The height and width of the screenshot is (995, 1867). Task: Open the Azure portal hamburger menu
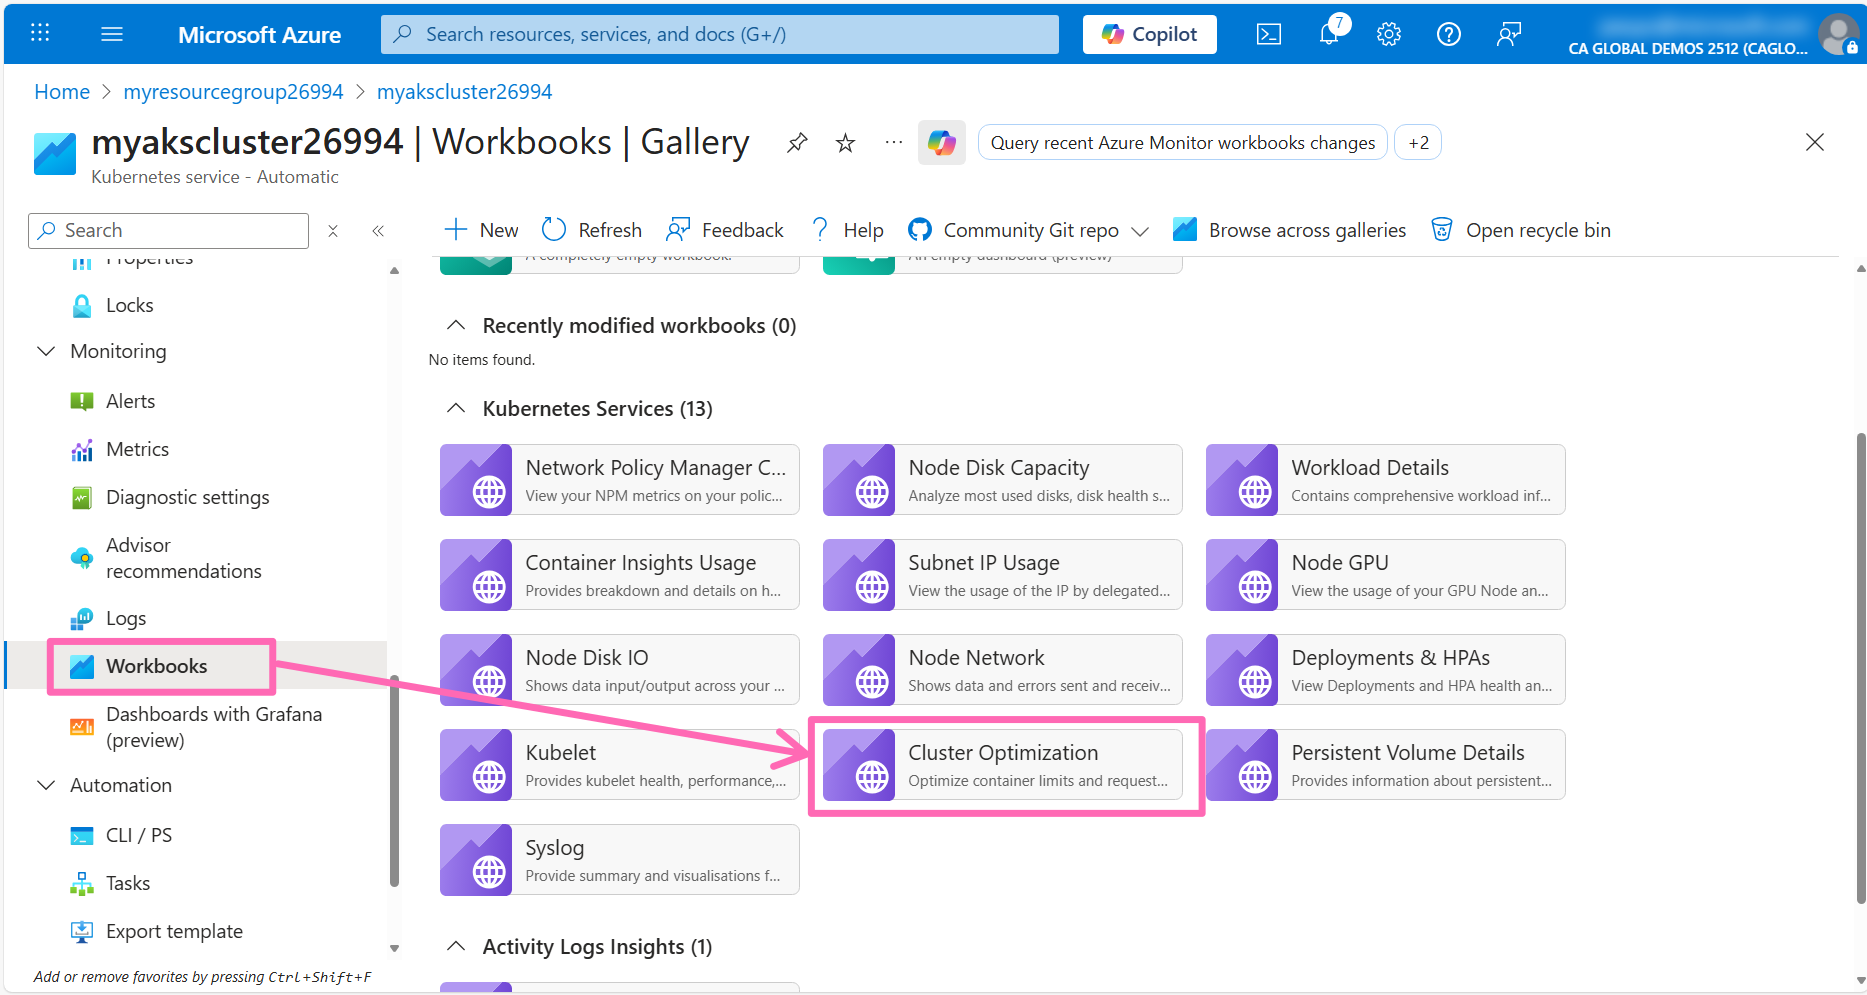pyautogui.click(x=112, y=34)
